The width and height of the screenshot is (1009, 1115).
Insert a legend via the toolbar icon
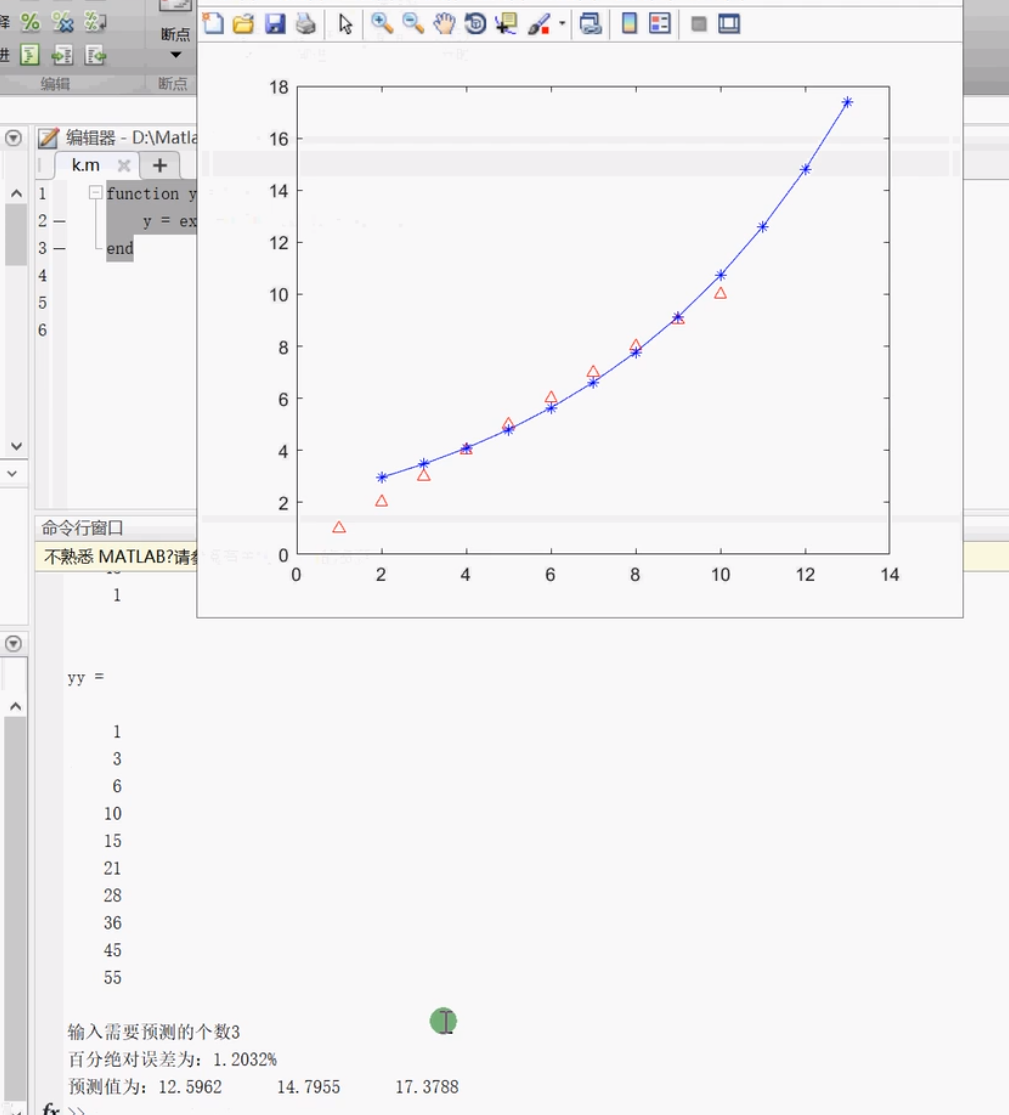(660, 23)
